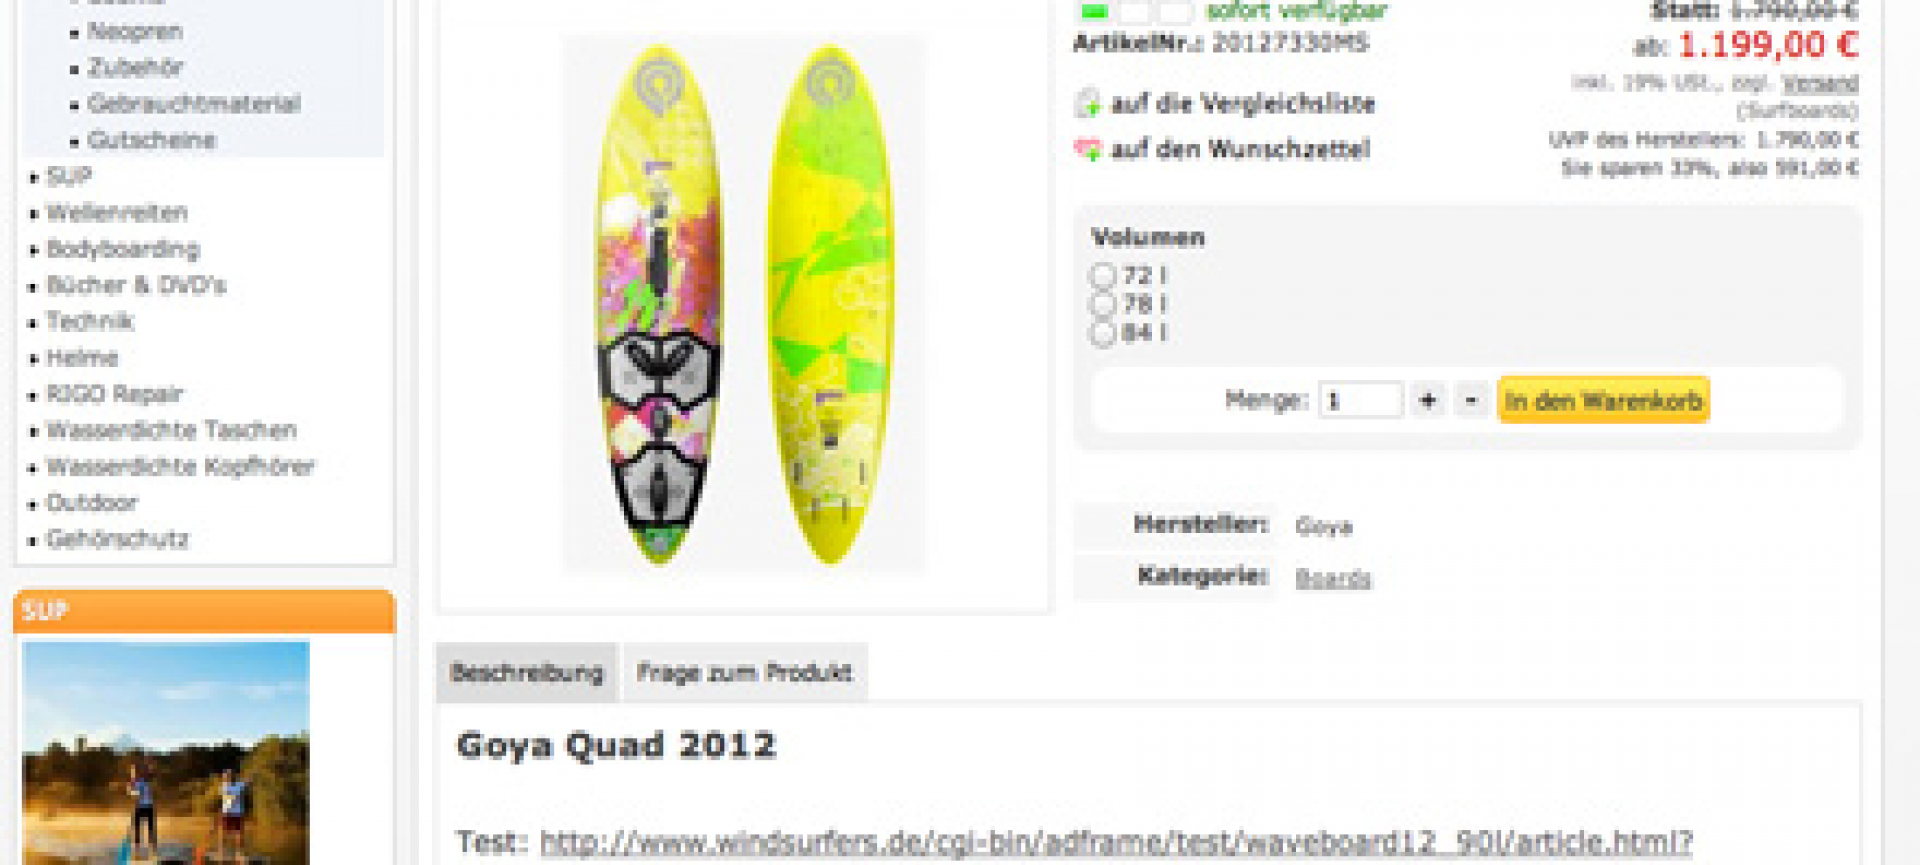The image size is (1920, 865).
Task: Increase quantity with the plus button
Action: [x=1427, y=401]
